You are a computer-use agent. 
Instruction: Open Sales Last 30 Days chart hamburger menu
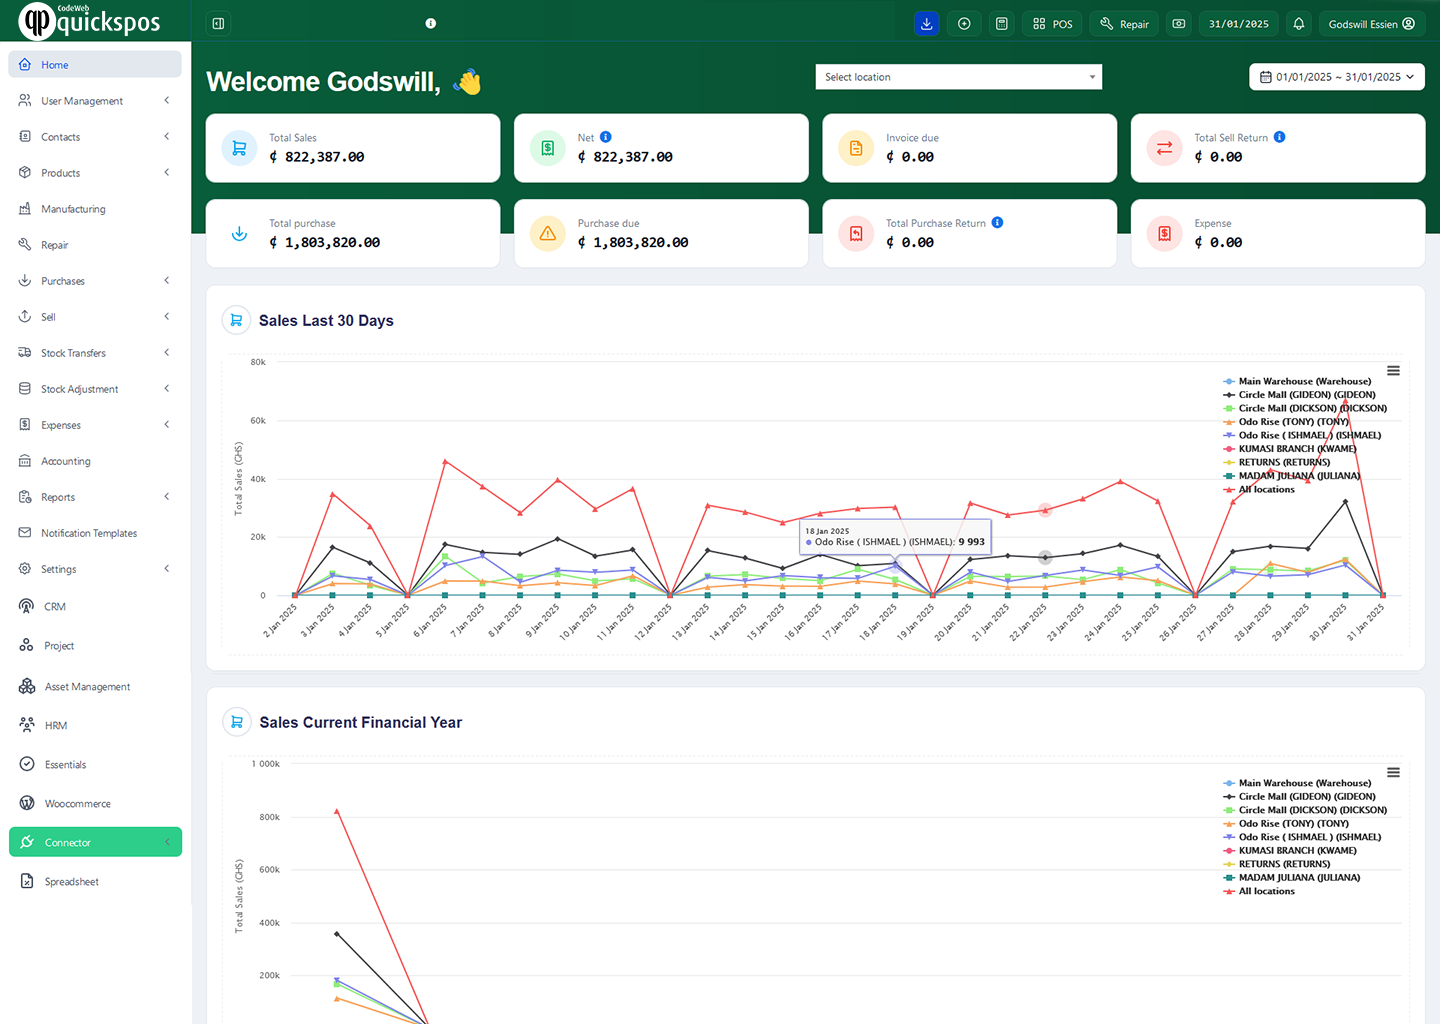[x=1393, y=371]
